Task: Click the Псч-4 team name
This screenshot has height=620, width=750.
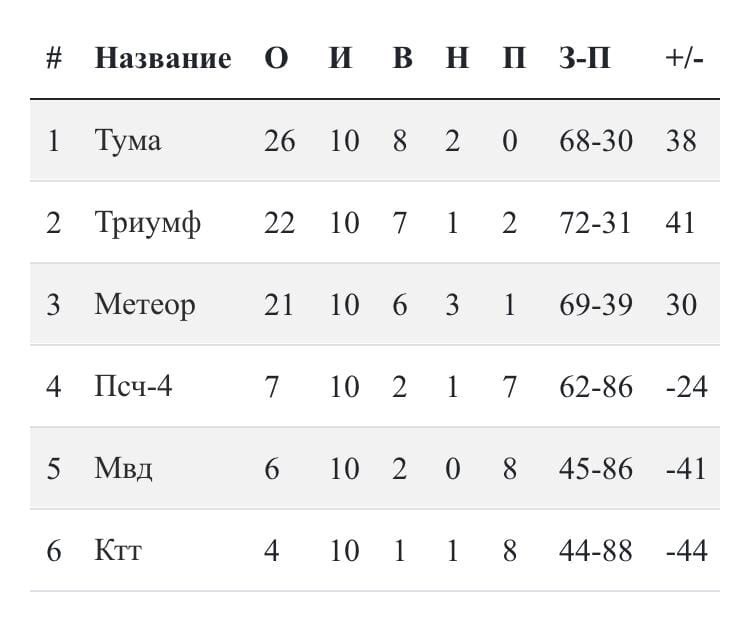Action: (x=133, y=387)
